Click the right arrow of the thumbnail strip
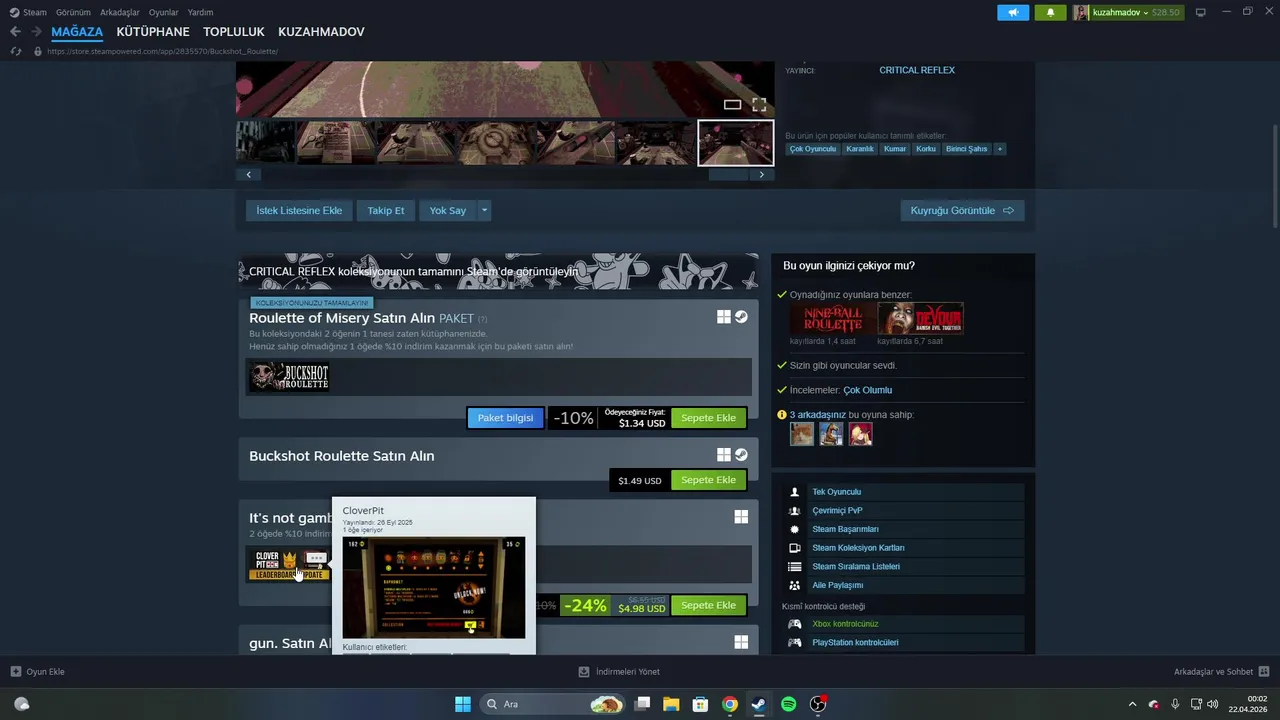 click(x=761, y=174)
